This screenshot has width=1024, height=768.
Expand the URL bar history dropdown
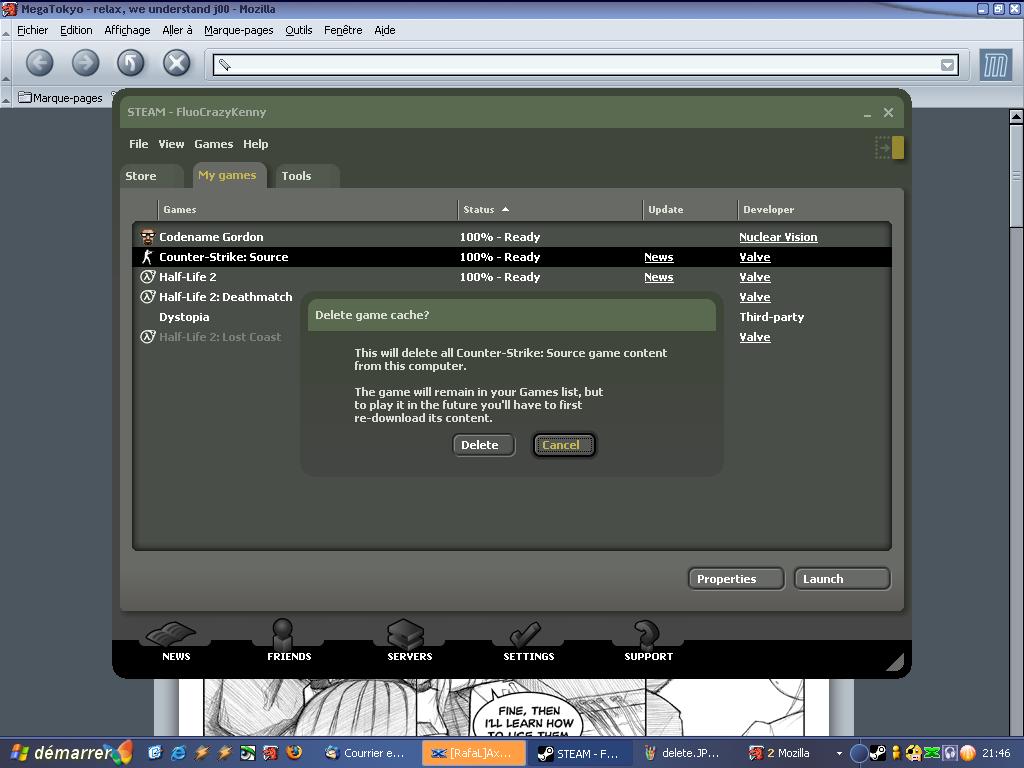point(947,65)
